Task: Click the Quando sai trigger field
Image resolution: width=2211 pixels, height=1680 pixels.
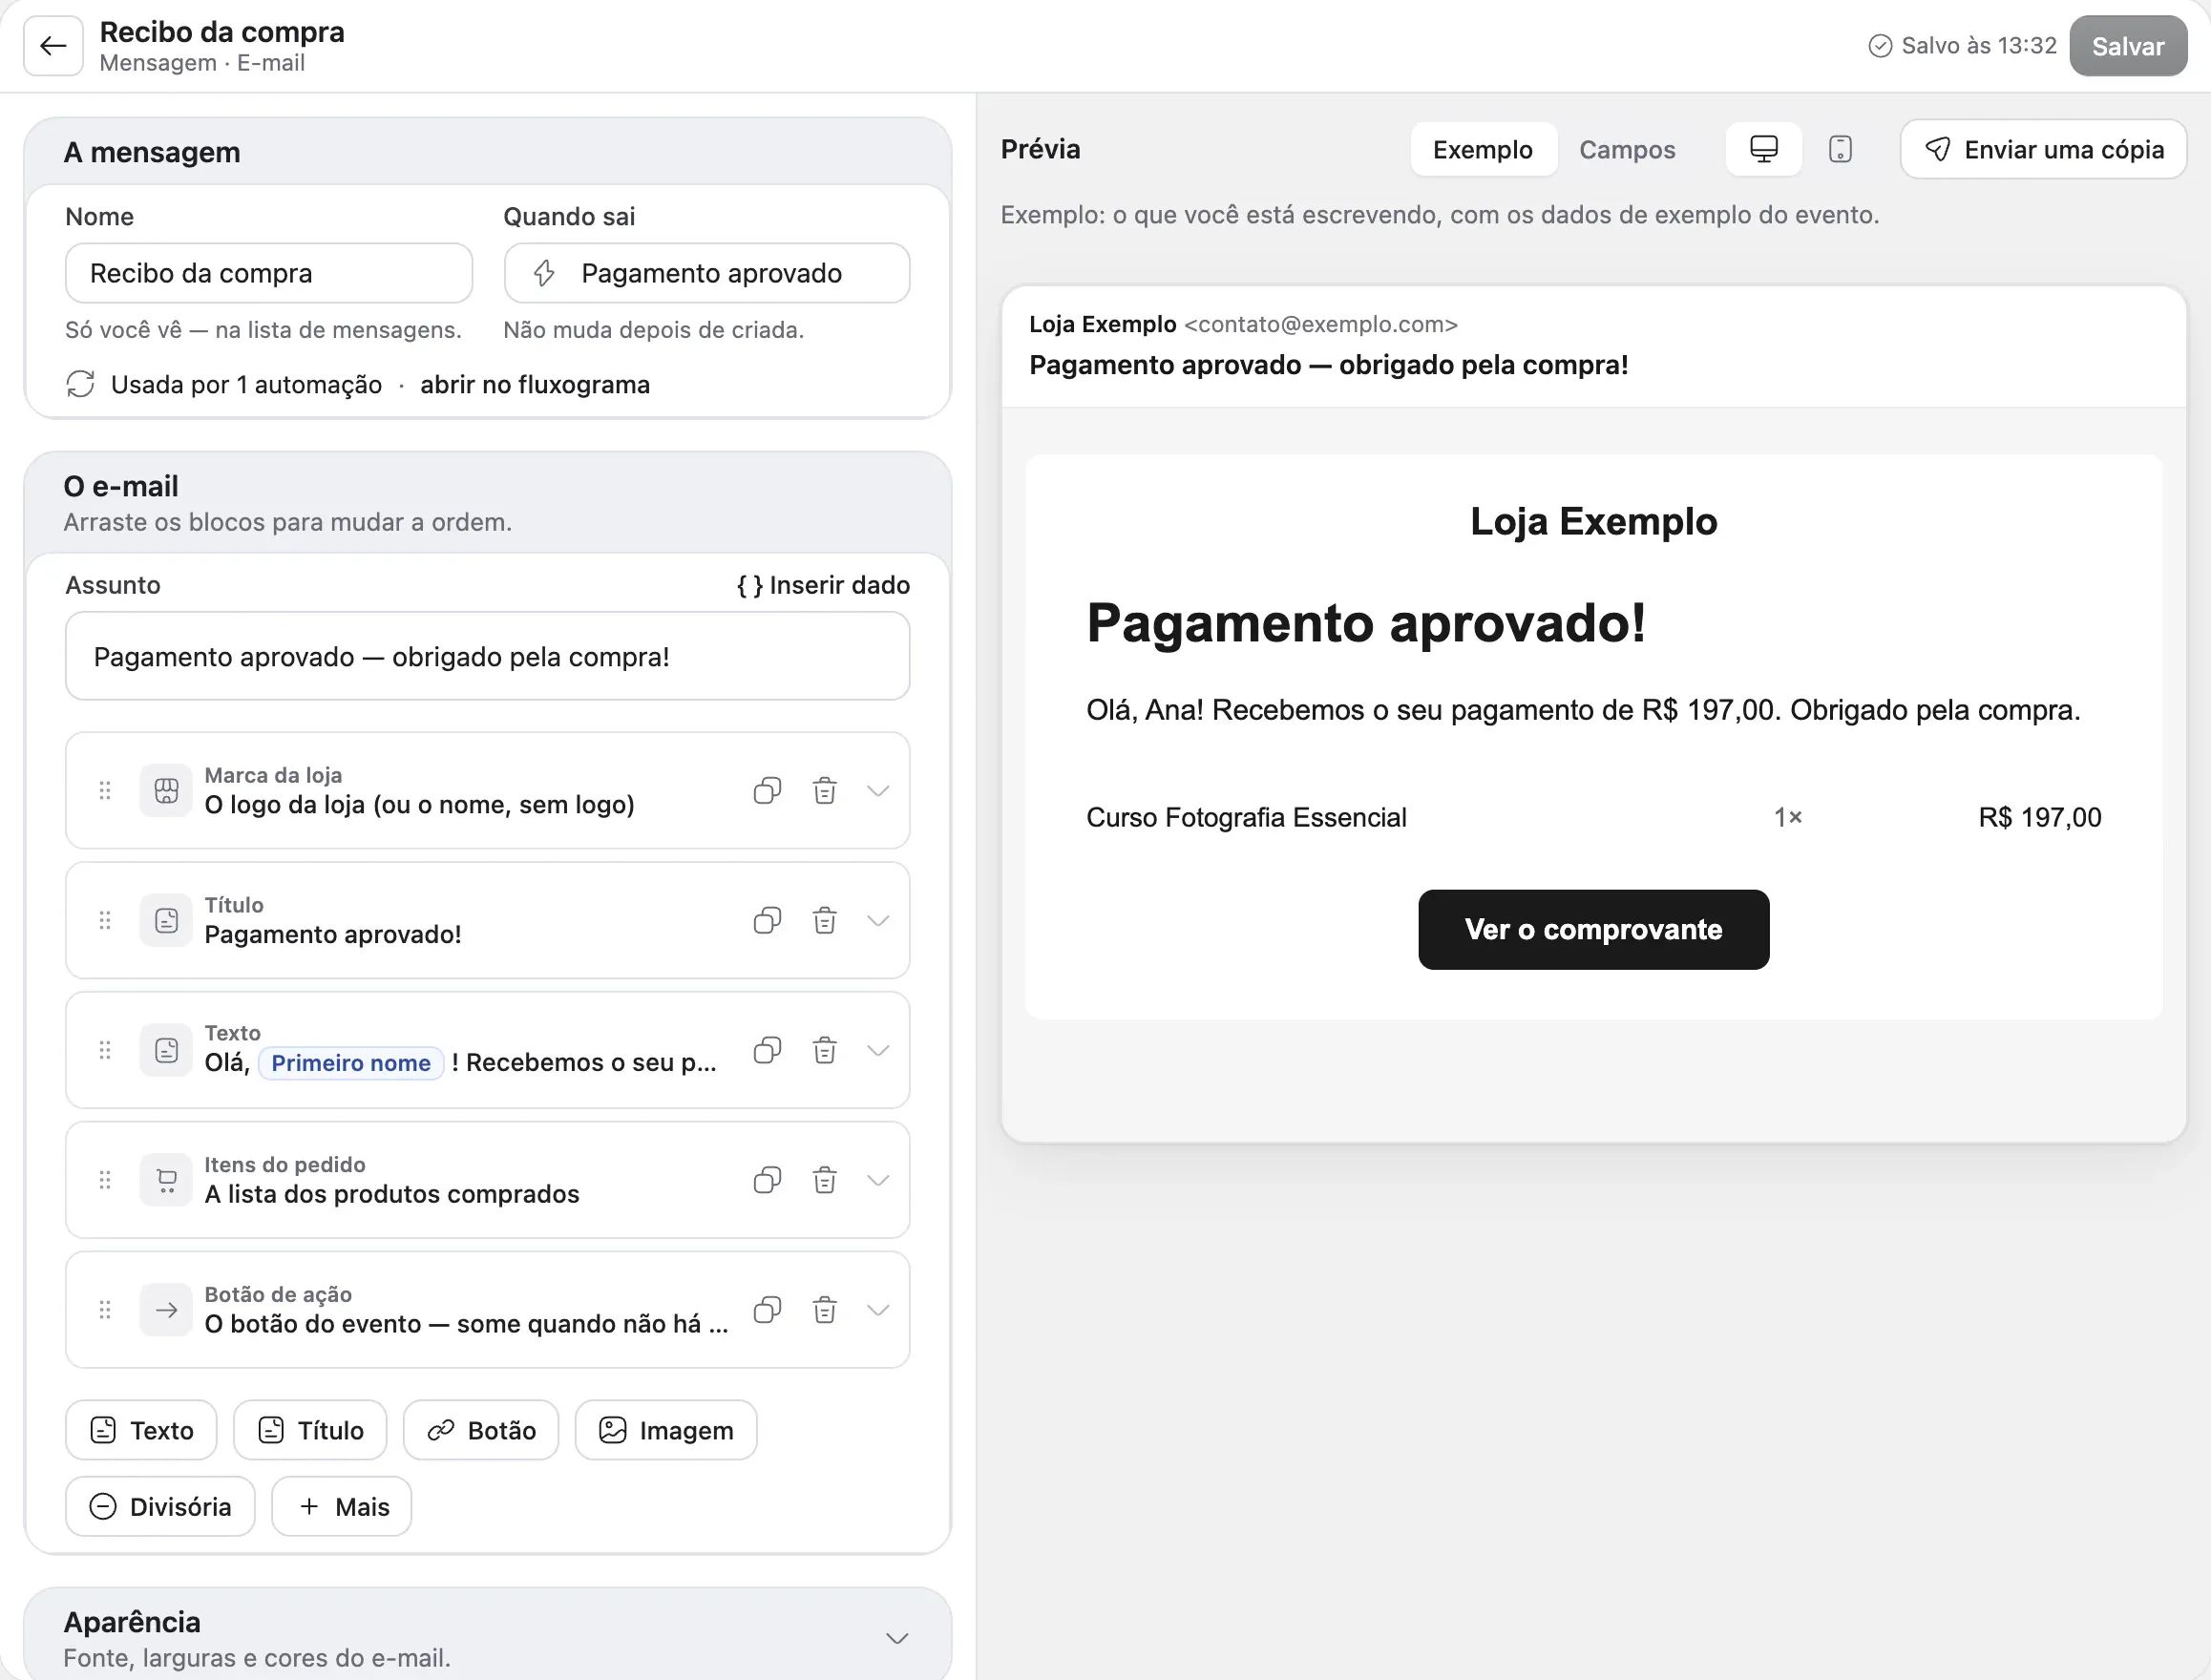Action: coord(707,273)
